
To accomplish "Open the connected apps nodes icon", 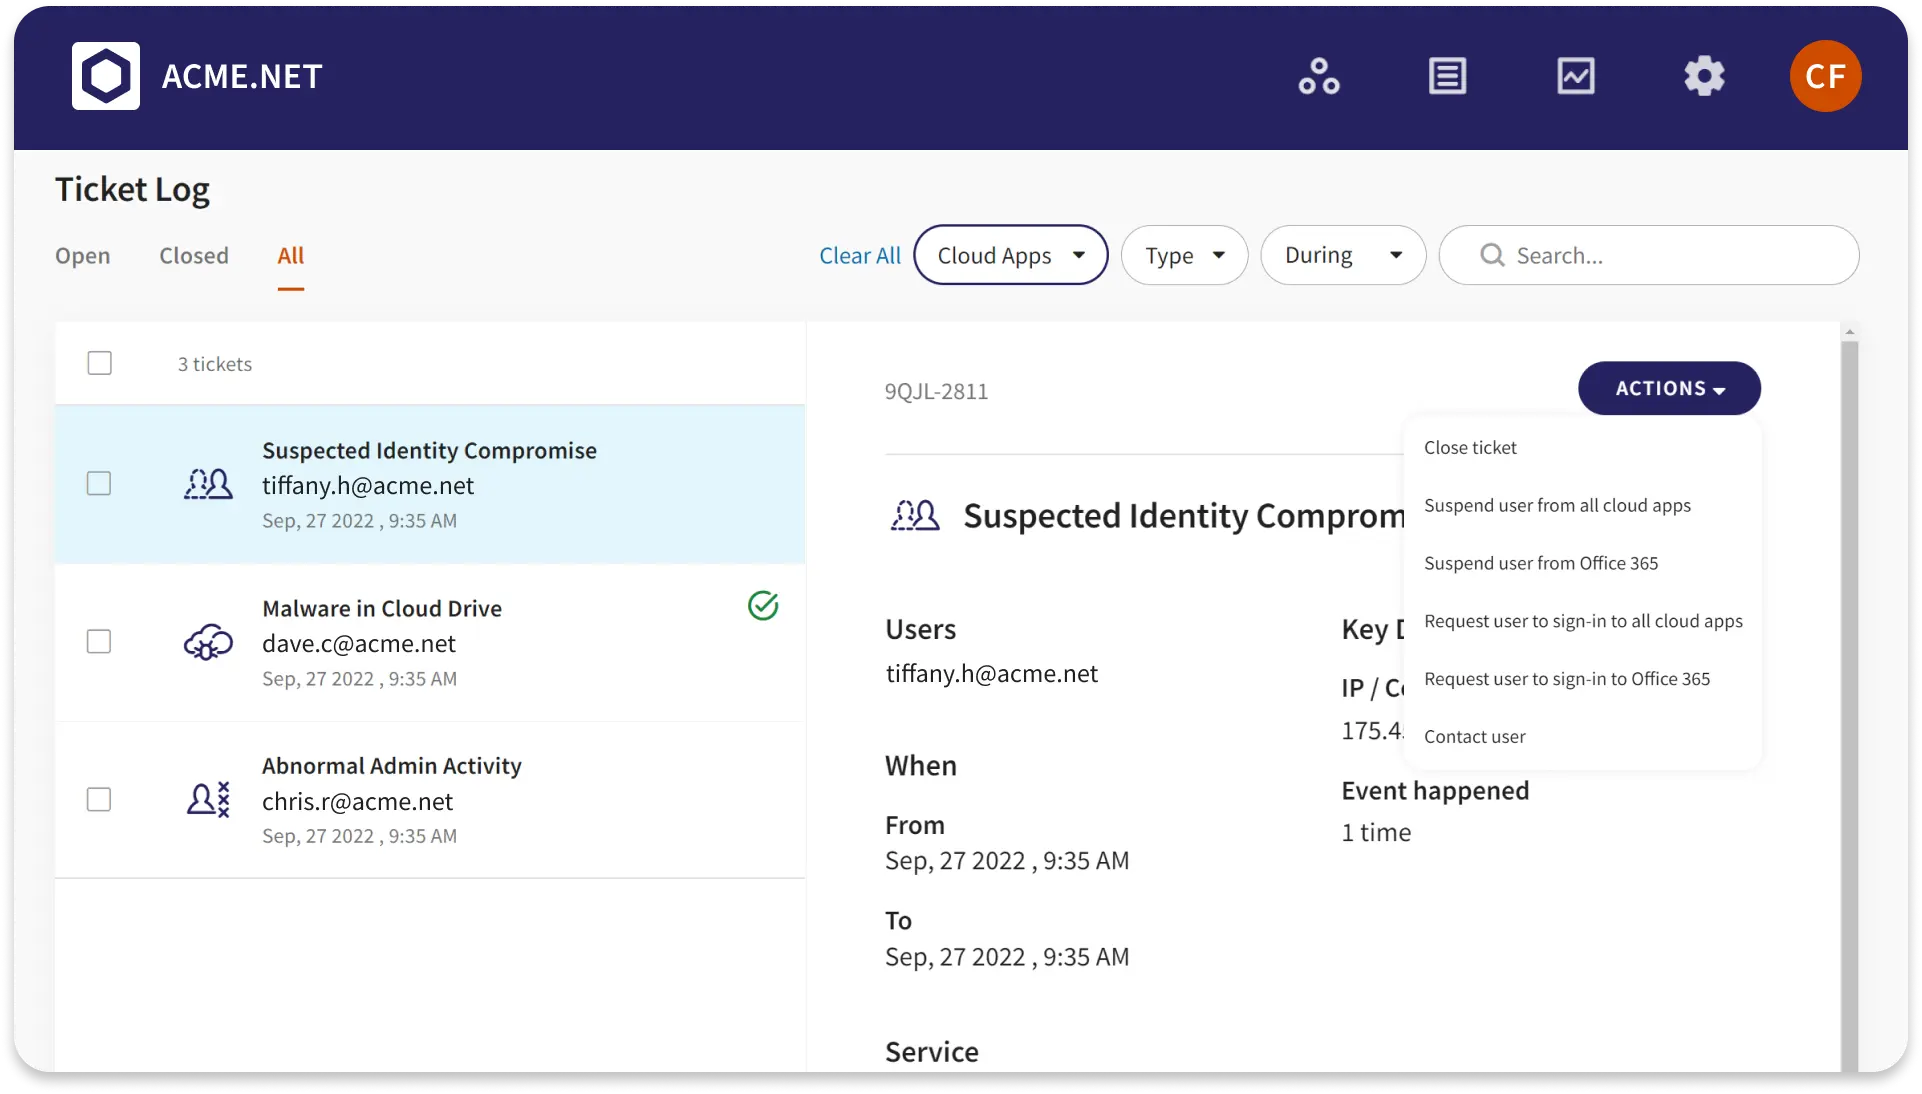I will tap(1319, 76).
